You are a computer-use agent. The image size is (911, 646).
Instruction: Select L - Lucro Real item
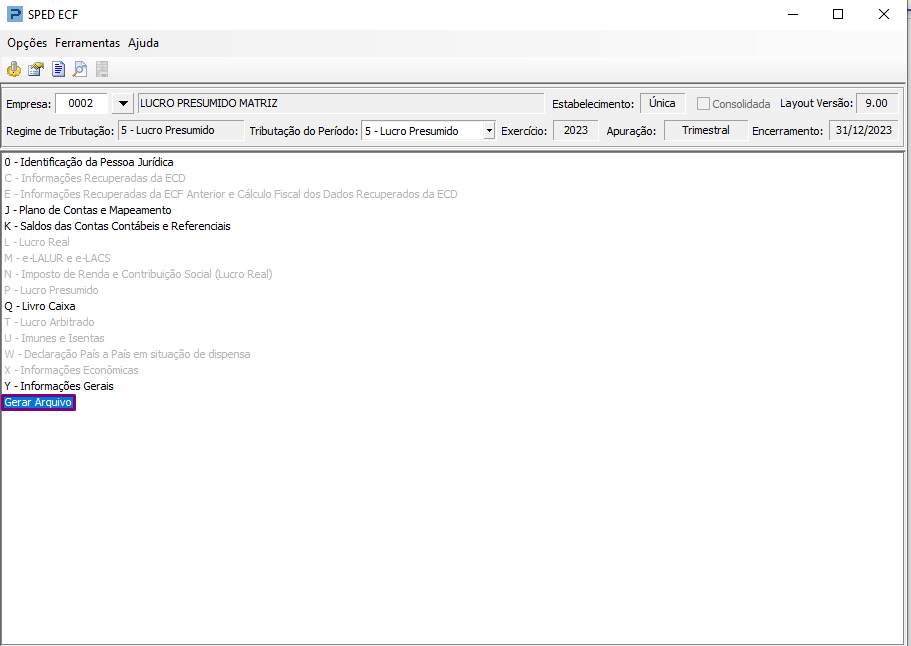[37, 242]
